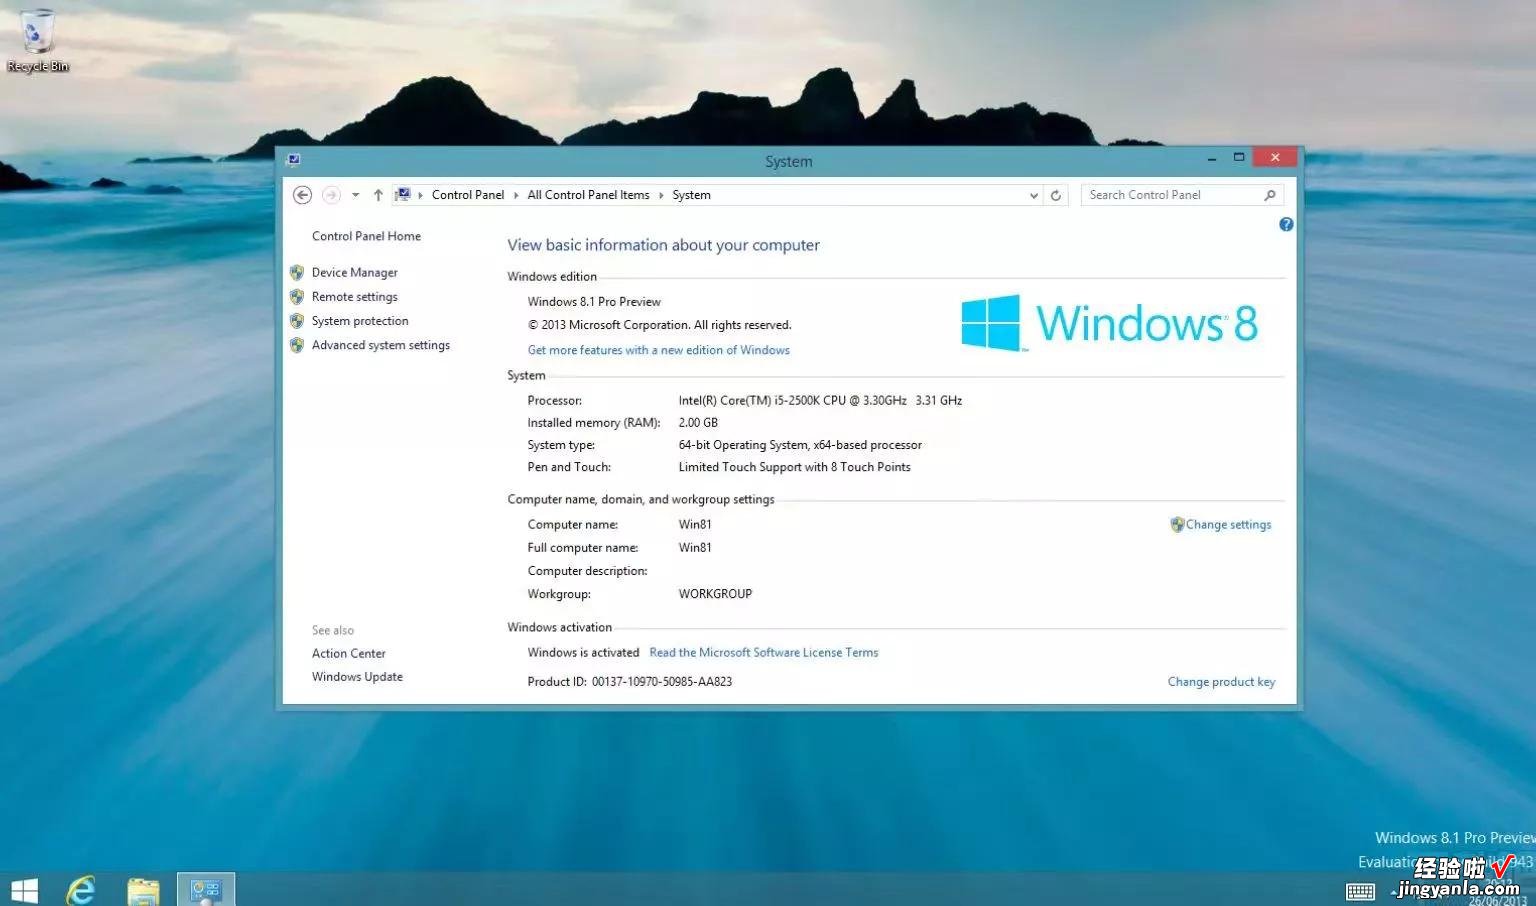1536x906 pixels.
Task: Click shield icon next to System protection
Action: click(297, 321)
